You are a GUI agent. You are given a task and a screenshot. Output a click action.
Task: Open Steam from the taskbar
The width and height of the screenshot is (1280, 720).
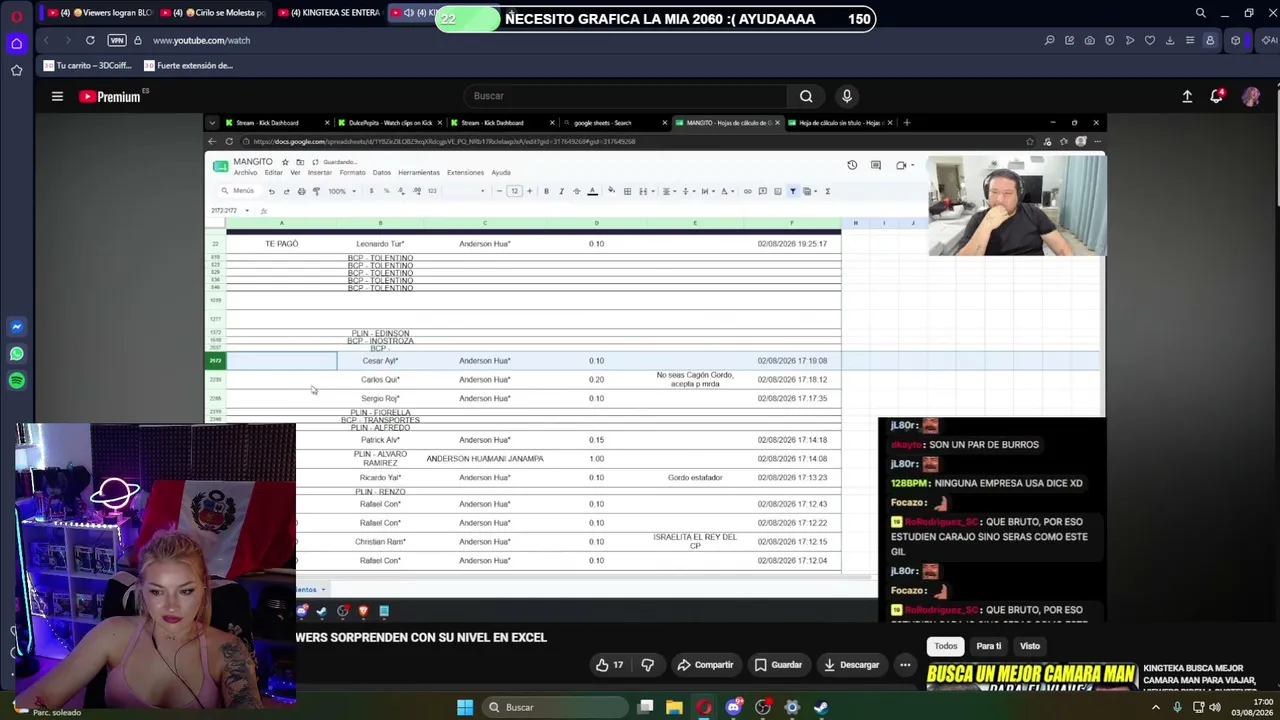[x=821, y=707]
